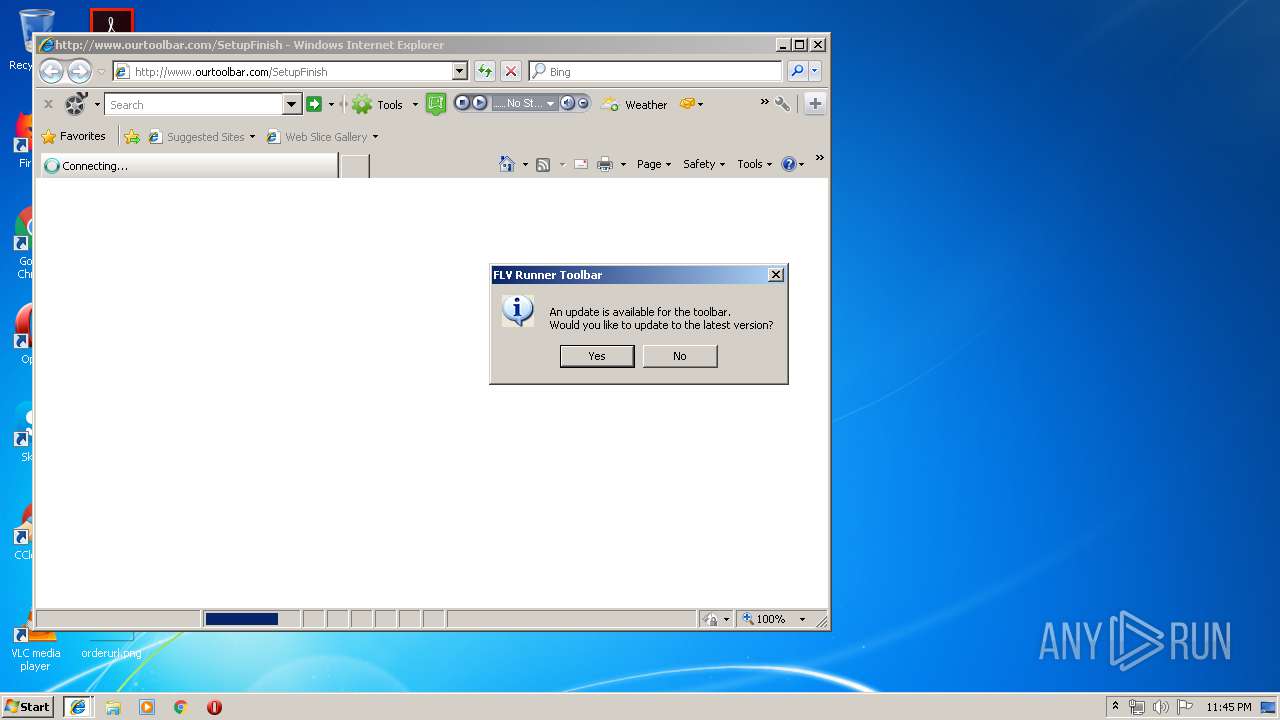Expand the Print dropdown arrow
Viewport: 1280px width, 720px height.
pyautogui.click(x=623, y=165)
